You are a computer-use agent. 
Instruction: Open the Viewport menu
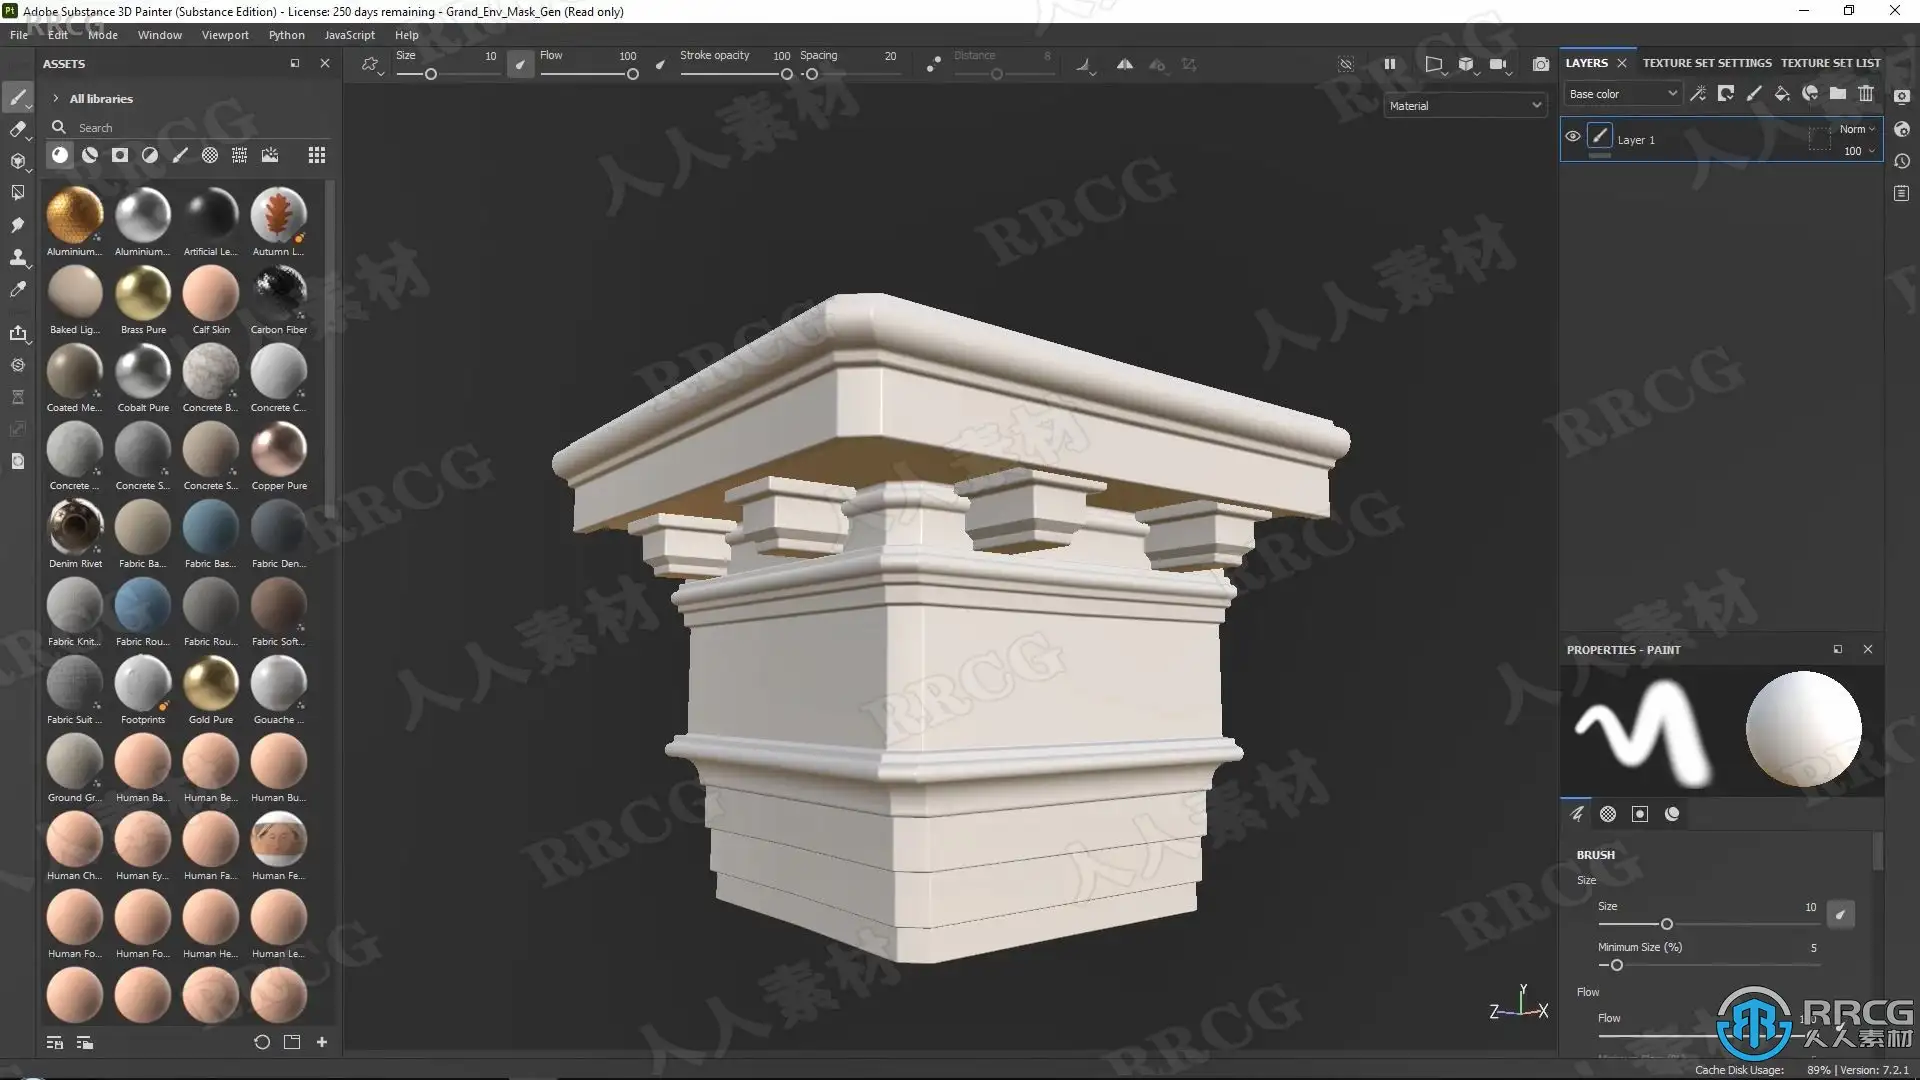click(x=225, y=35)
